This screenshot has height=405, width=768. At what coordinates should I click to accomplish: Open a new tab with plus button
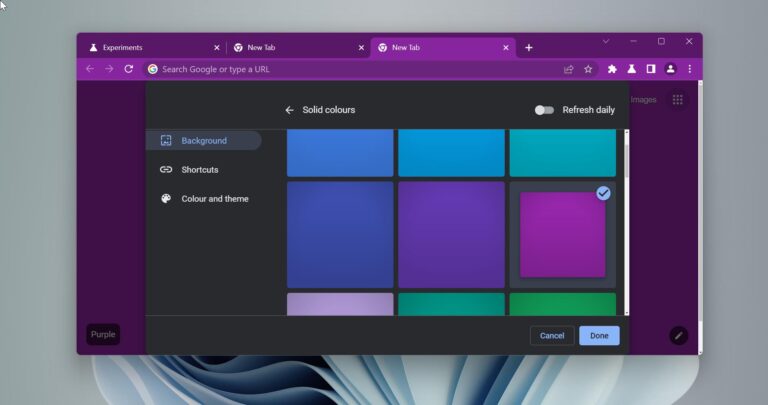[x=528, y=48]
